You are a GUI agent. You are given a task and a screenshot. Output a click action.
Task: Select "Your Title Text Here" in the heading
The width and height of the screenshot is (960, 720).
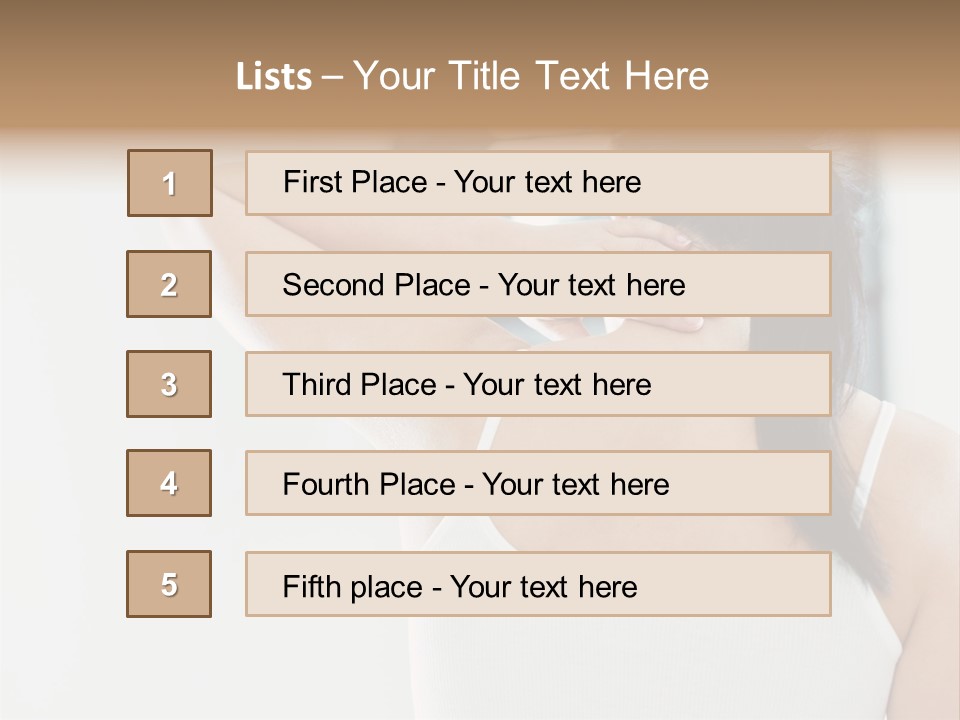pos(531,76)
